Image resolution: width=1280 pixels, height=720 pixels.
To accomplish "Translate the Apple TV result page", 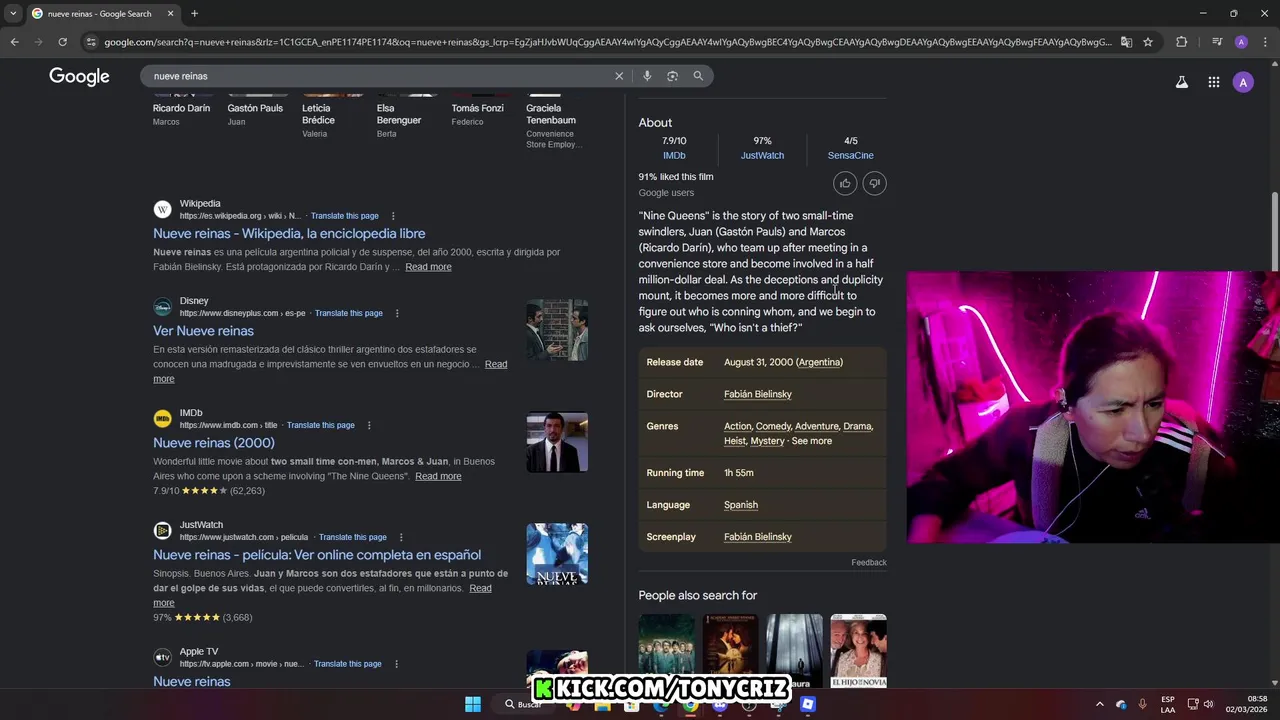I will [348, 664].
